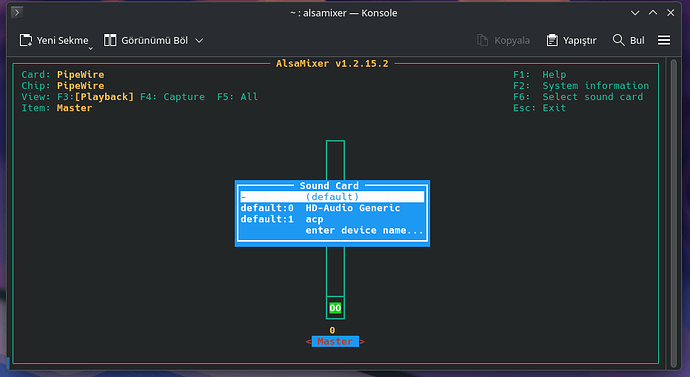Click the Kopyala copy icon
690x377 pixels.
tap(483, 40)
